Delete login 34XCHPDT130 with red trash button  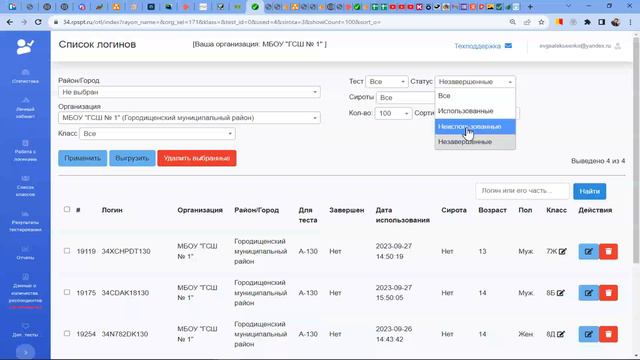click(x=608, y=251)
